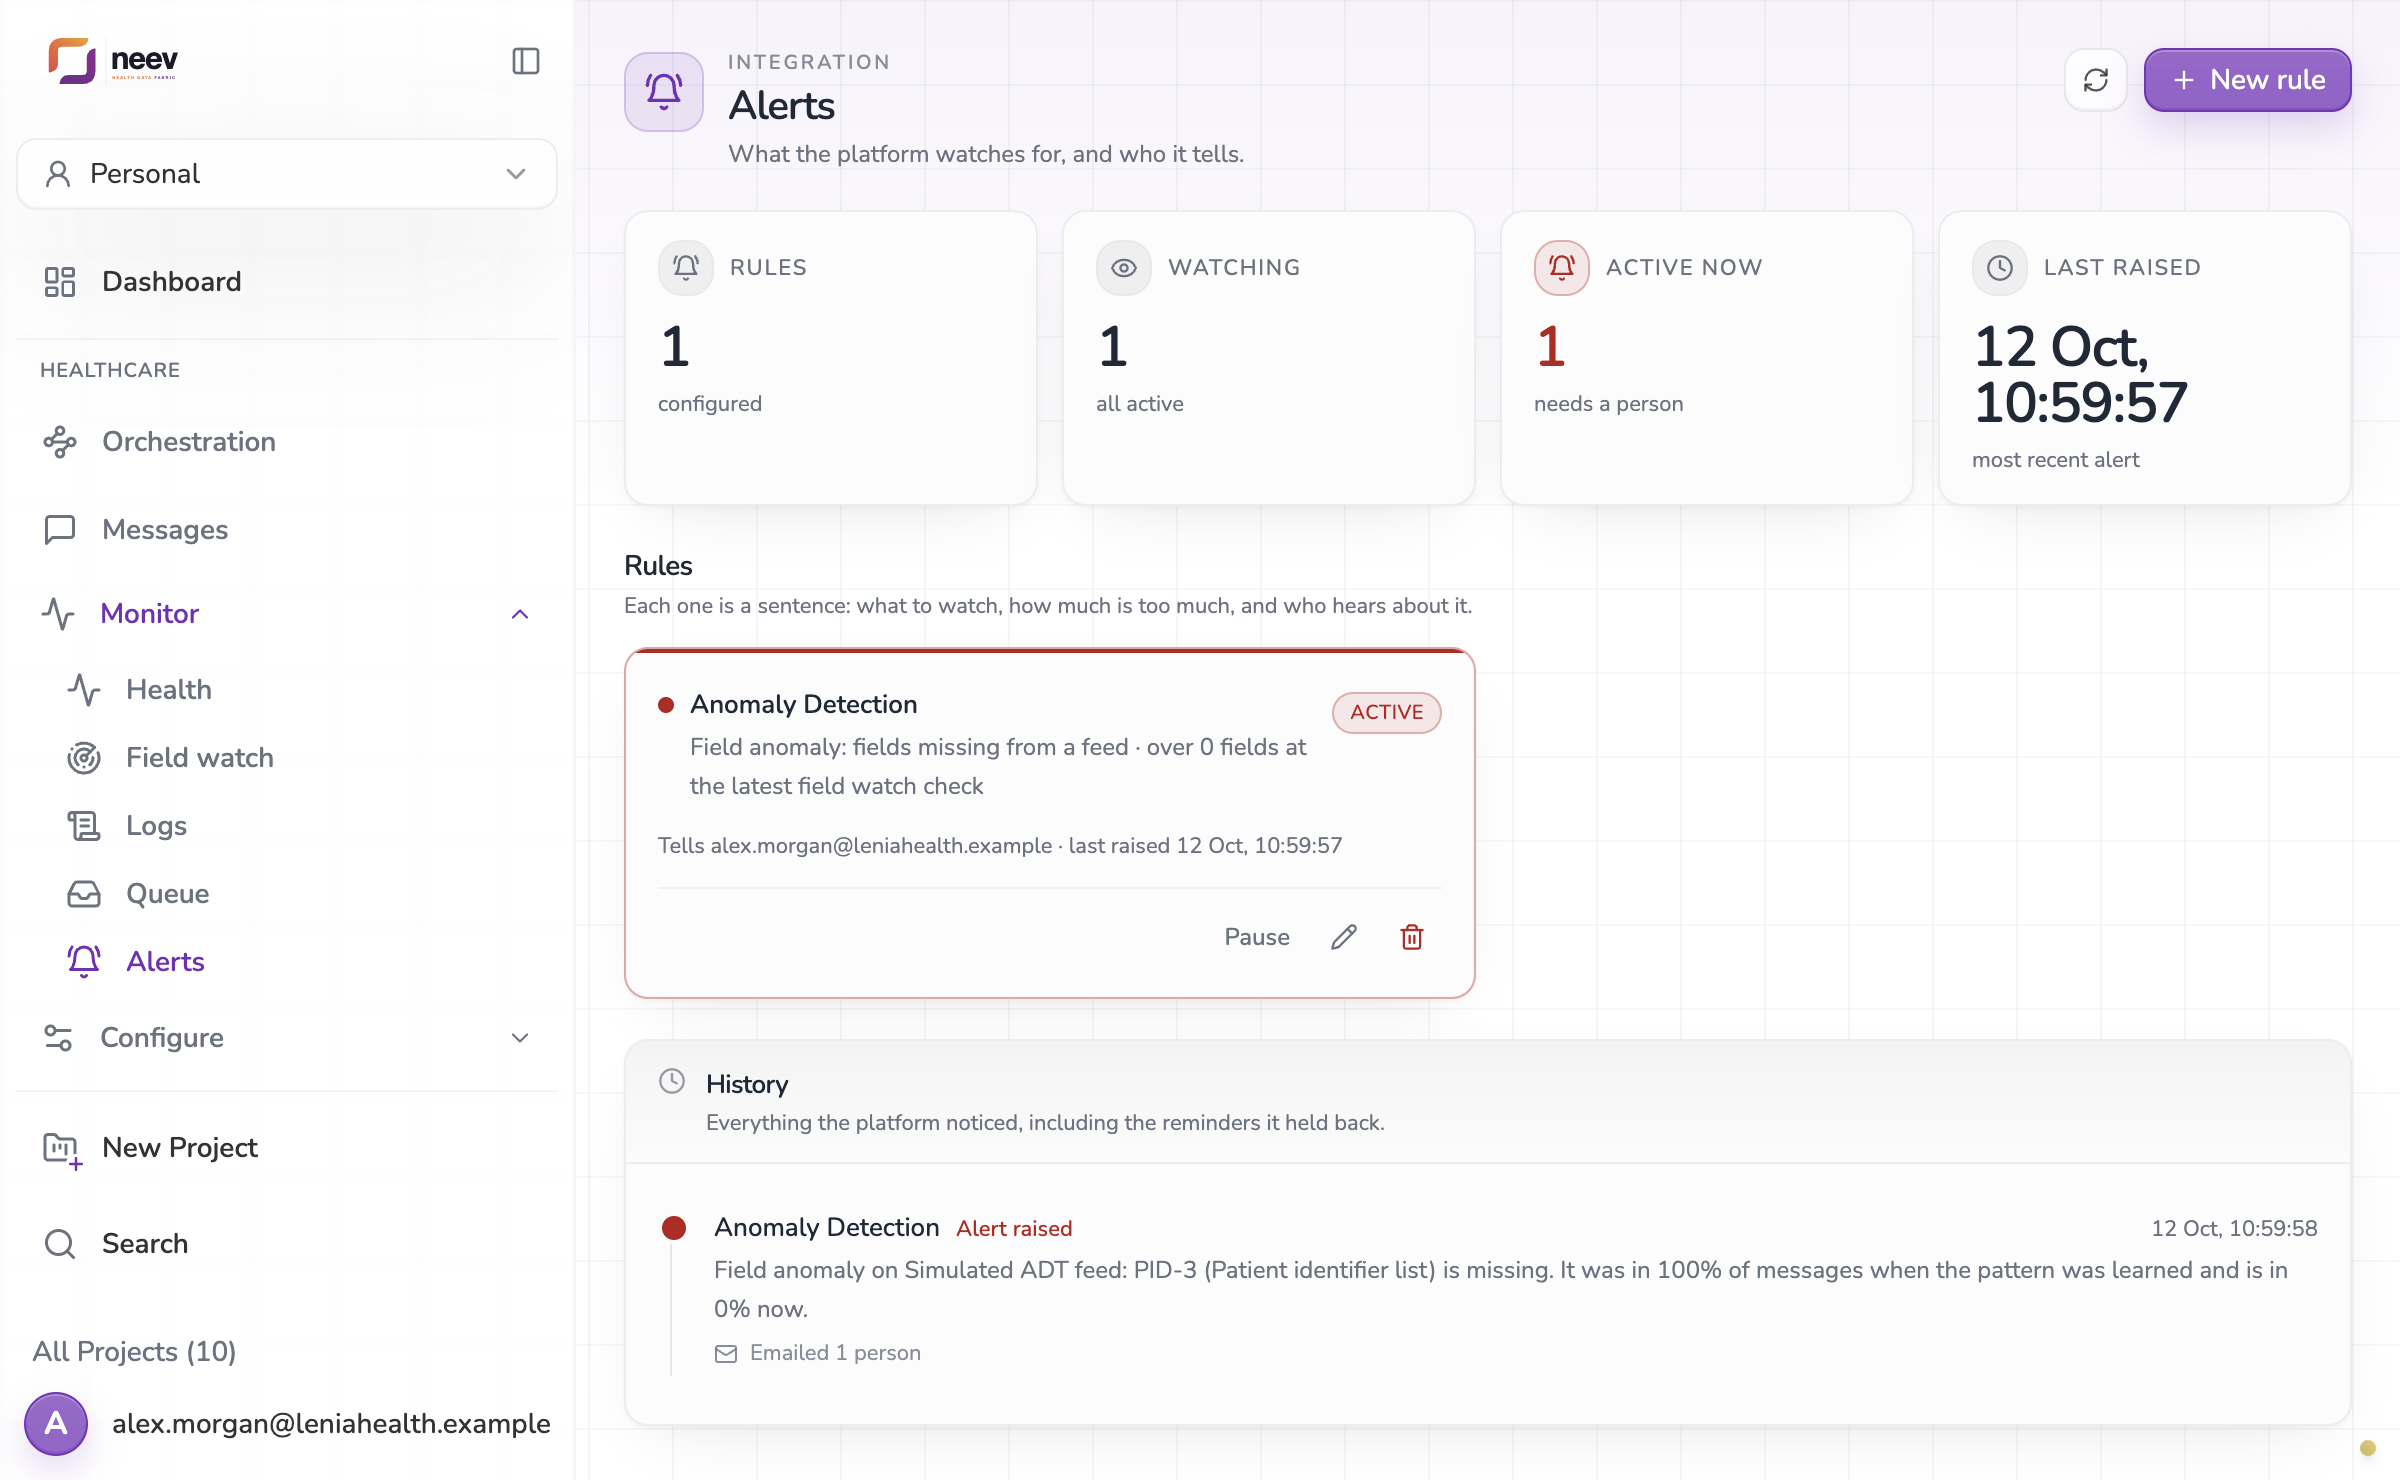
Task: Collapse the sidebar with panel icon
Action: point(526,61)
